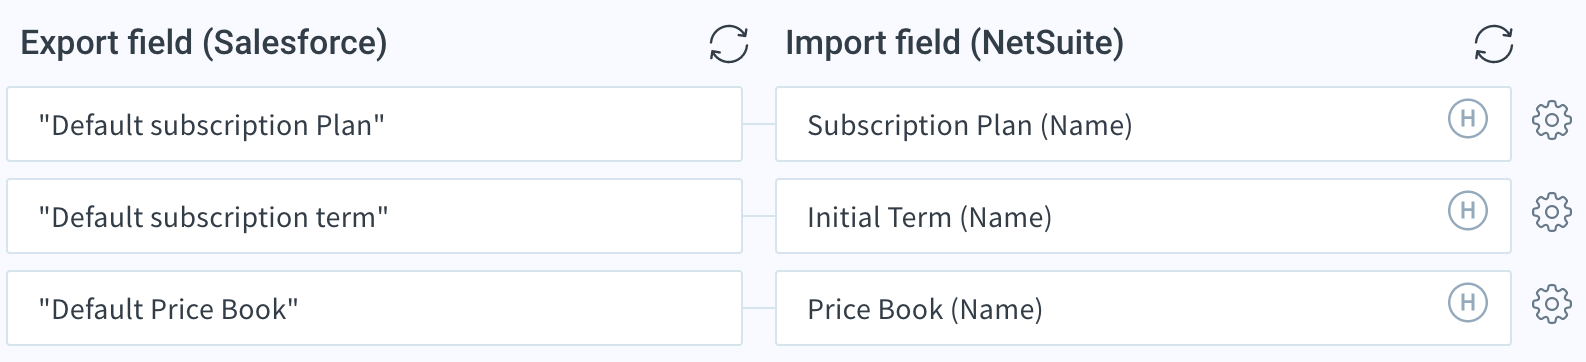This screenshot has height=362, width=1586.
Task: Click the hardcoded H icon for Subscription Plan
Action: 1468,119
